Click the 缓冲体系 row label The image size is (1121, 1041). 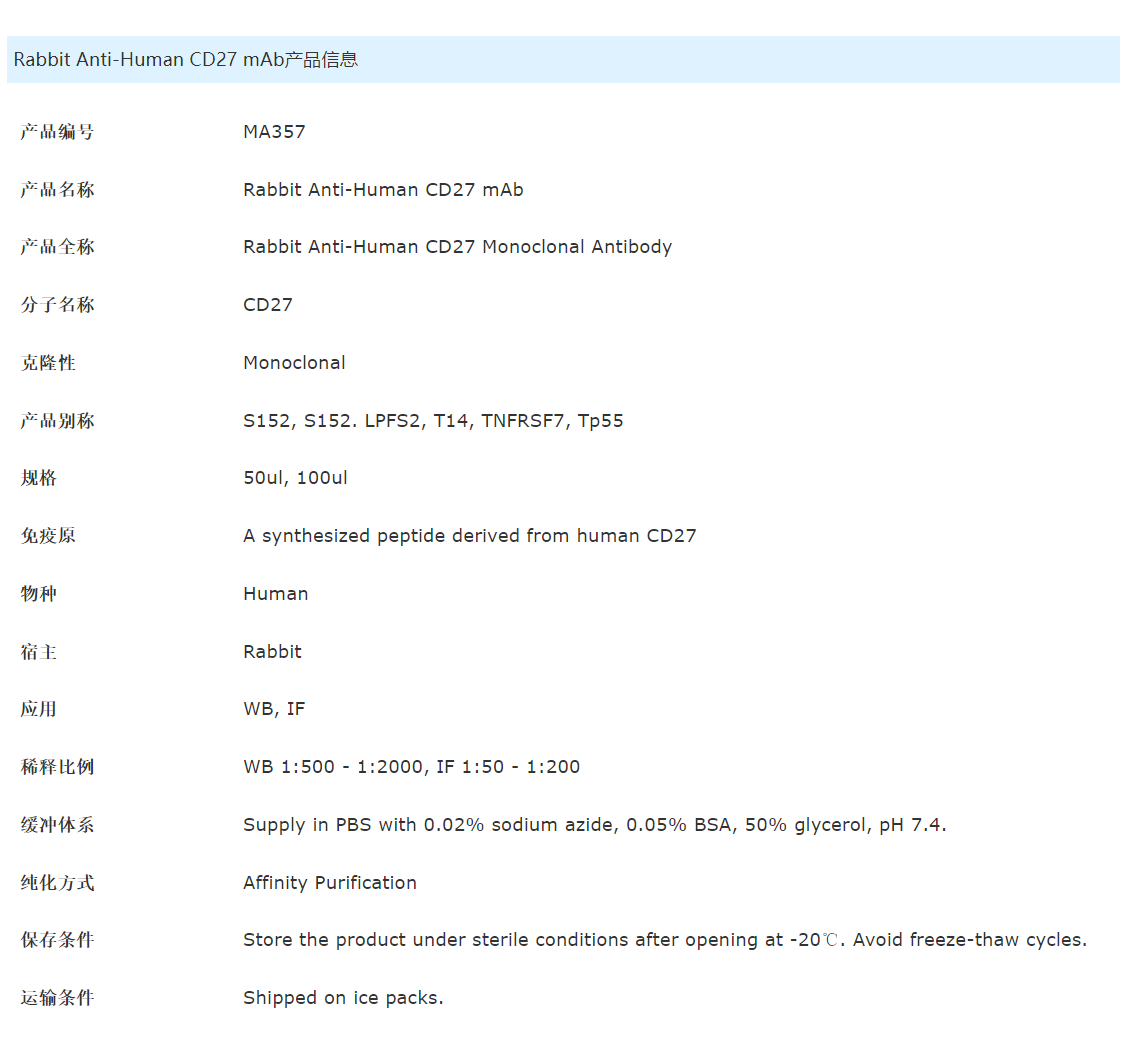click(x=57, y=825)
